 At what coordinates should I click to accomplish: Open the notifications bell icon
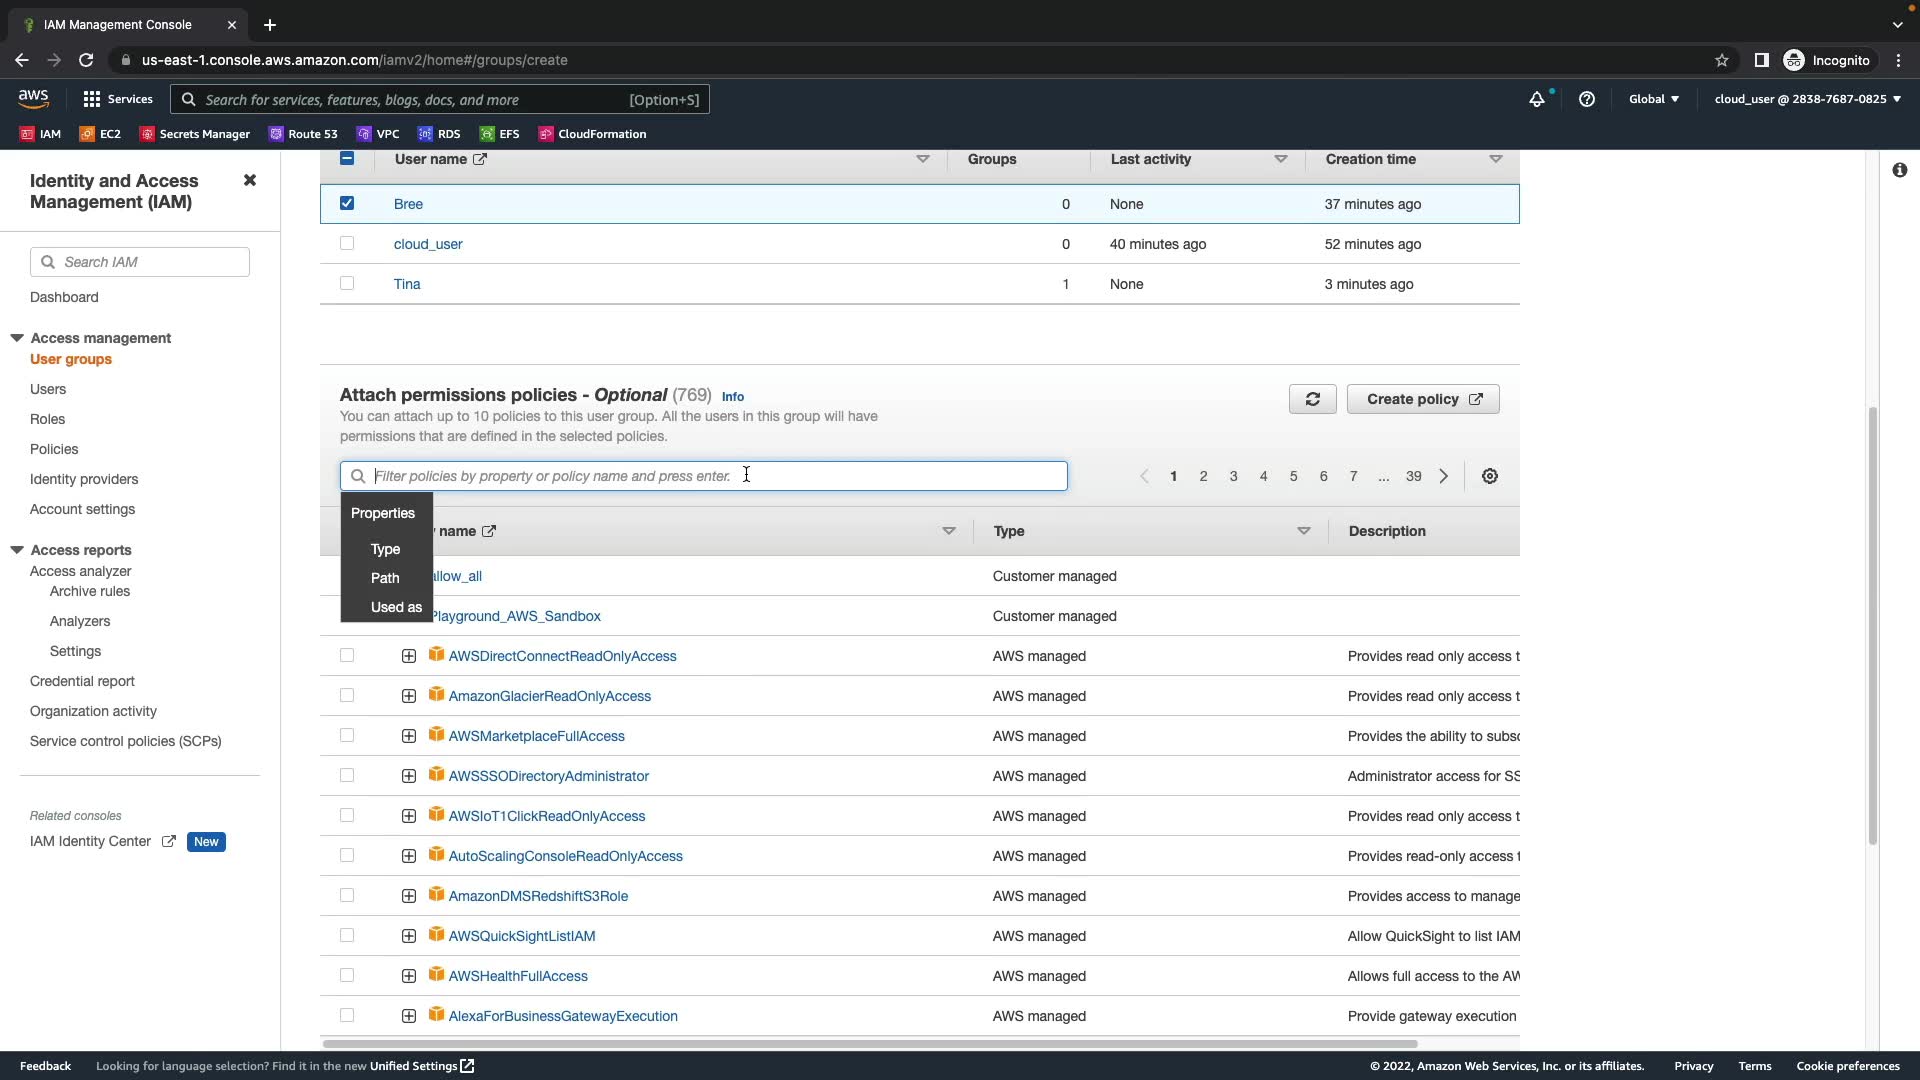coord(1537,99)
